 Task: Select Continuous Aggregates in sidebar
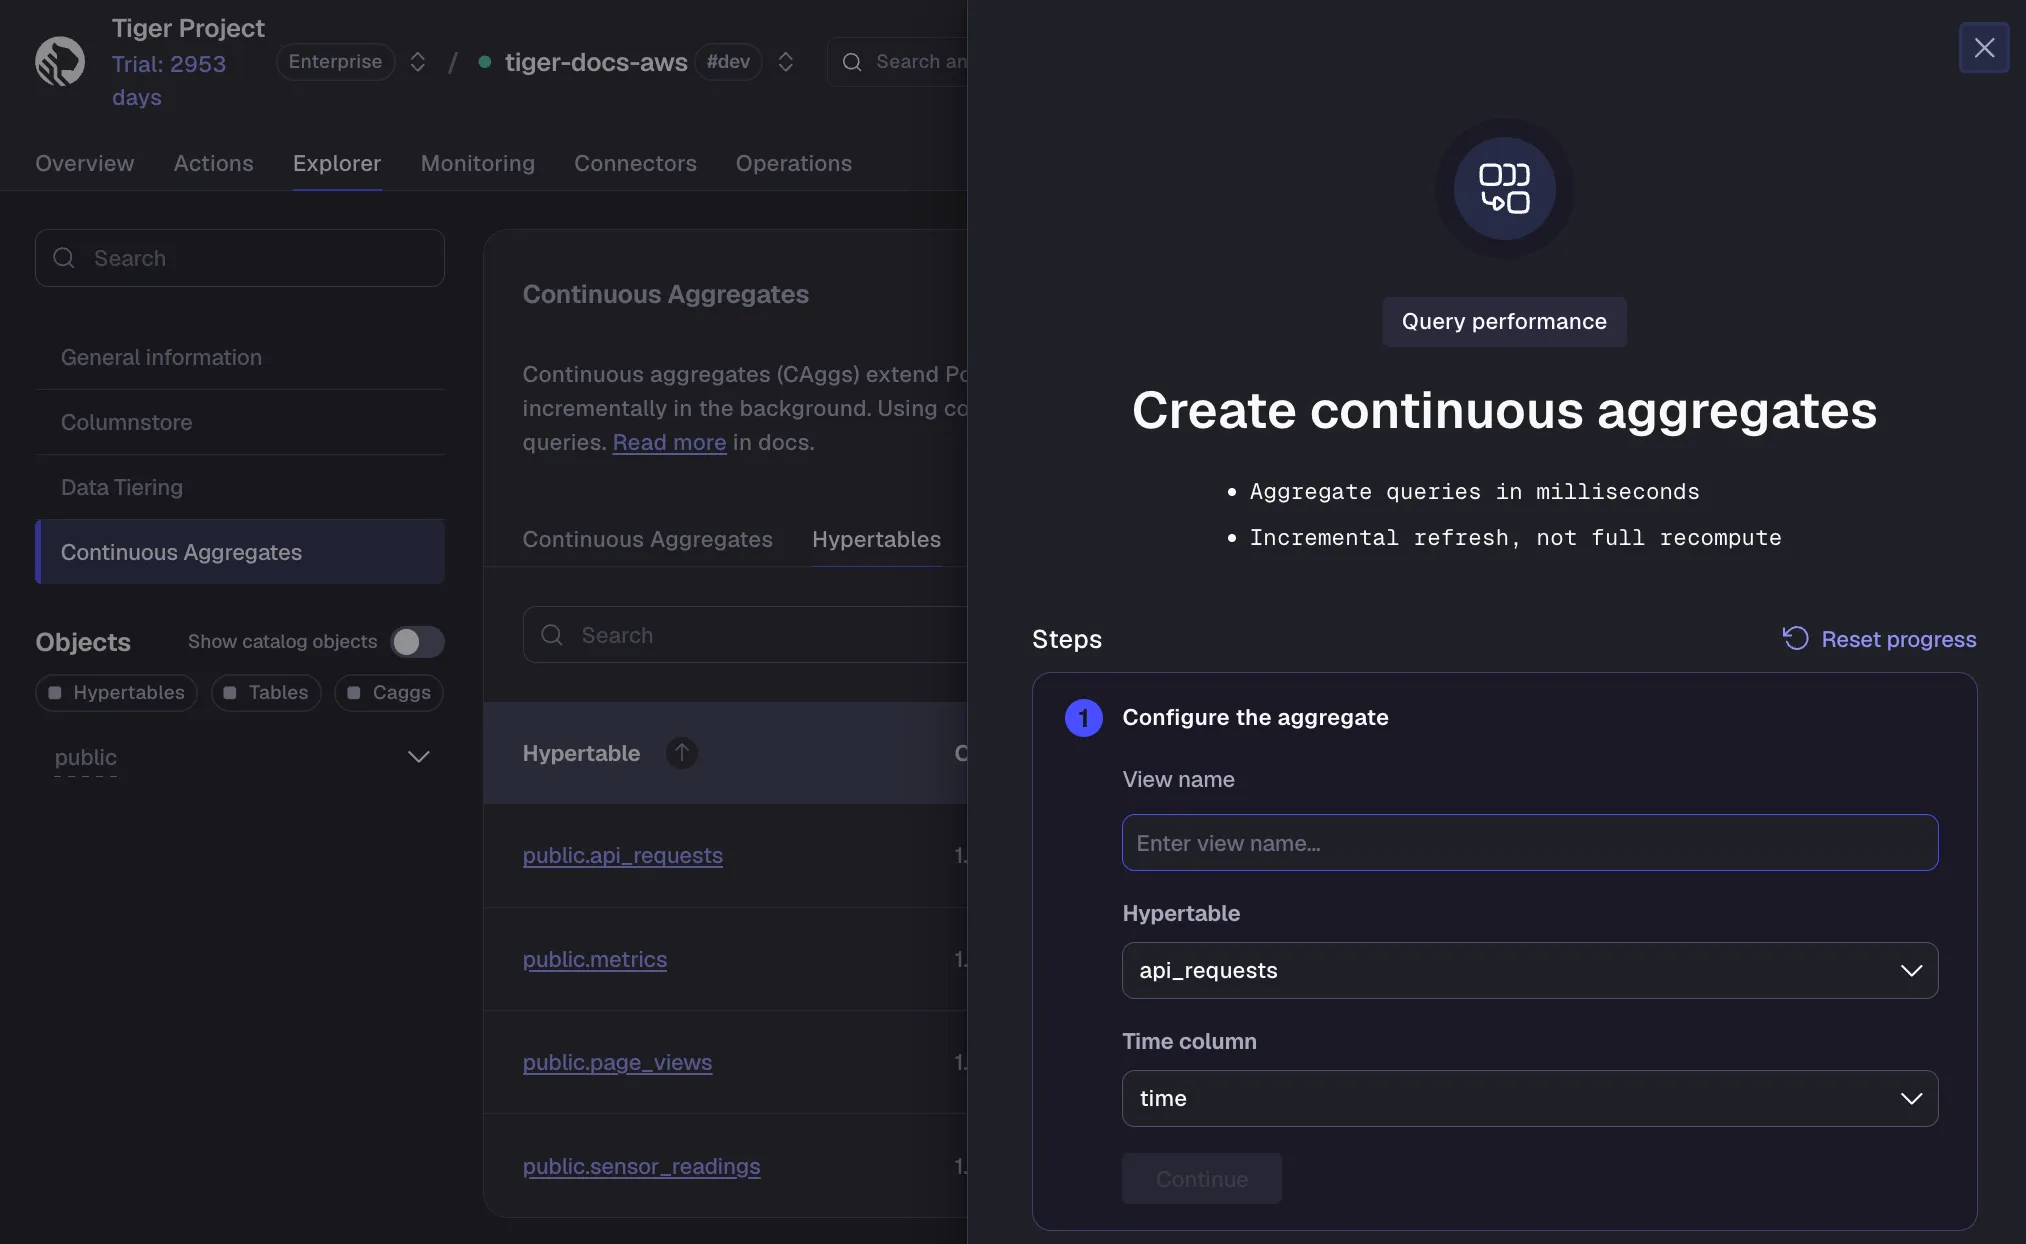point(240,552)
